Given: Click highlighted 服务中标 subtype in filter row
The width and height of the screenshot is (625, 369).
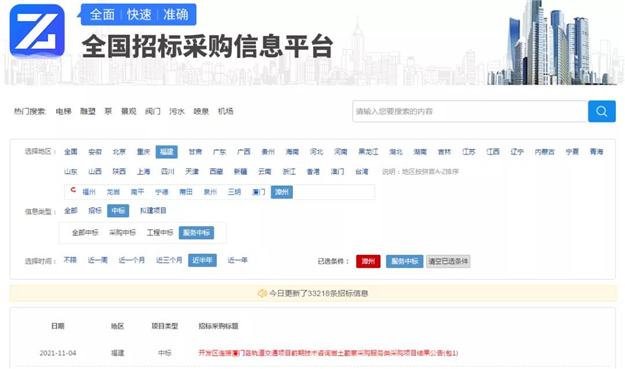Looking at the screenshot, I should pos(196,233).
